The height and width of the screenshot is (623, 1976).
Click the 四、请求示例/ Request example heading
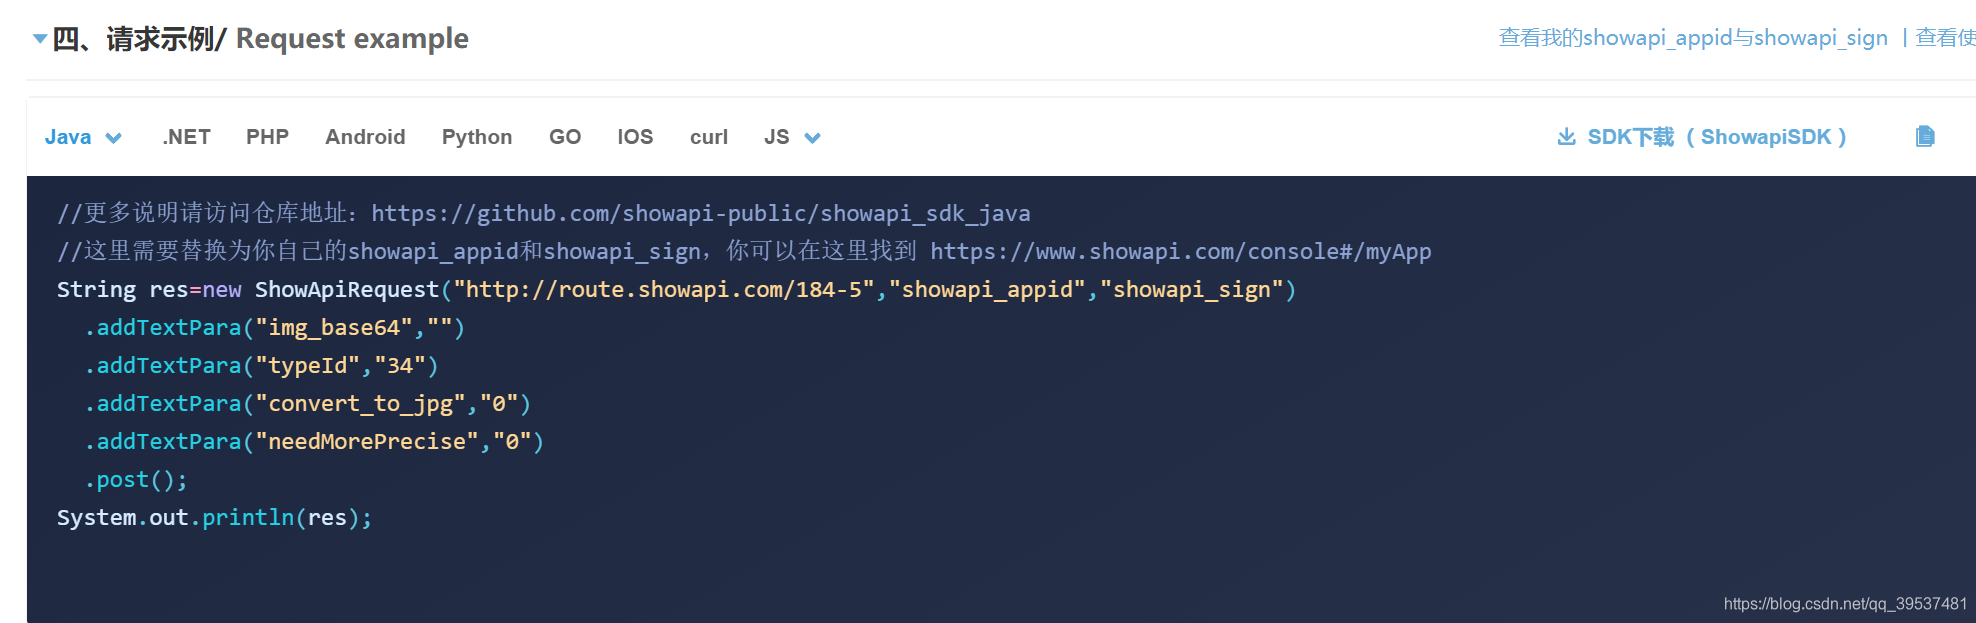click(260, 39)
